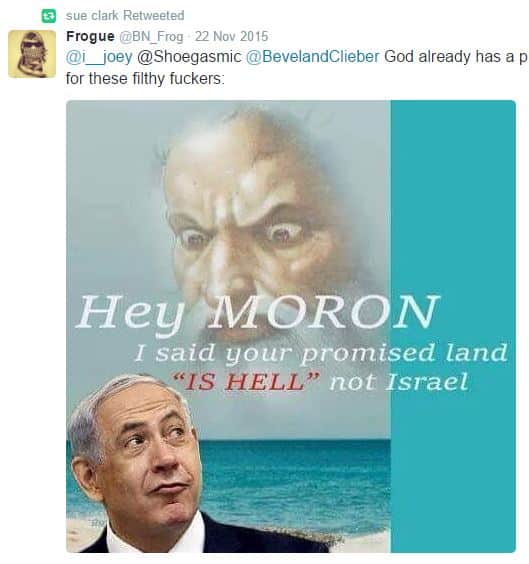The image size is (529, 564).
Task: Open Frogue's profile avatar picture
Action: pos(32,54)
